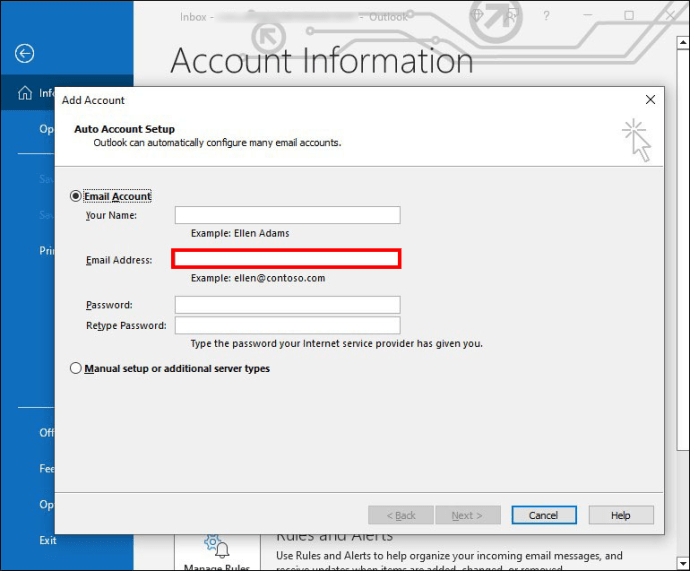Maximize the Outlook window
690x571 pixels.
pos(629,16)
